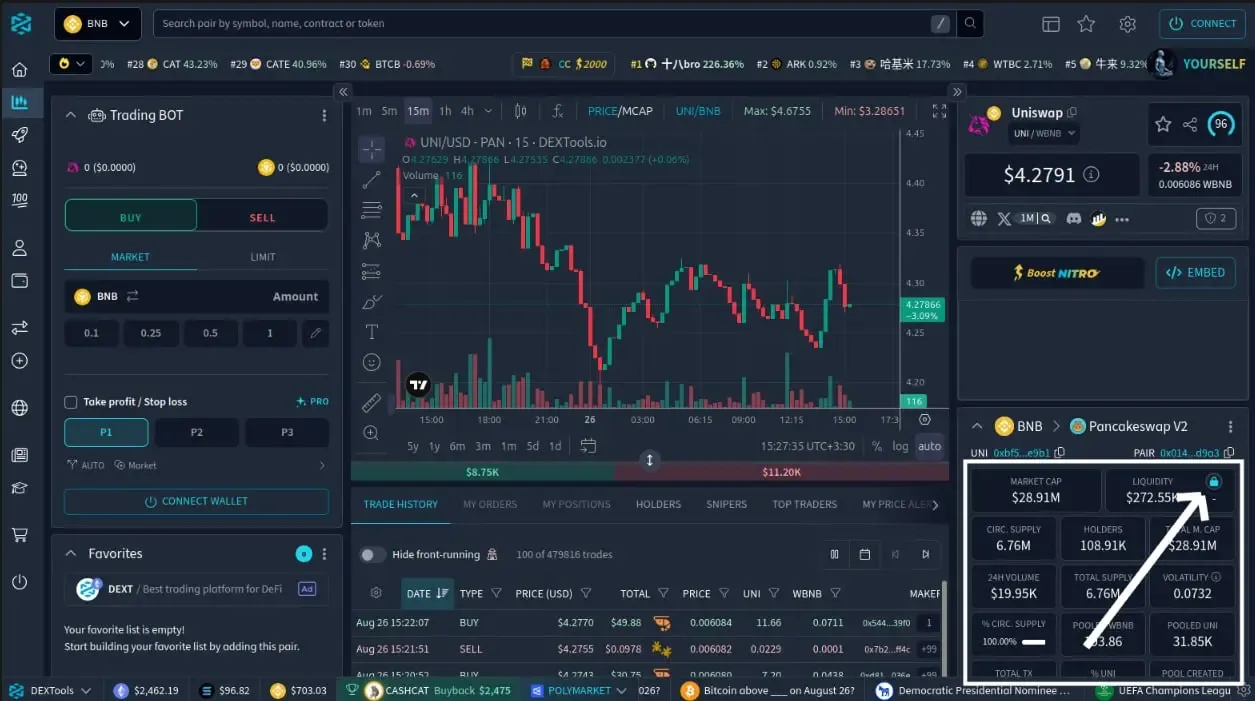Image resolution: width=1255 pixels, height=701 pixels.
Task: Click the EMBED button
Action: (1196, 272)
